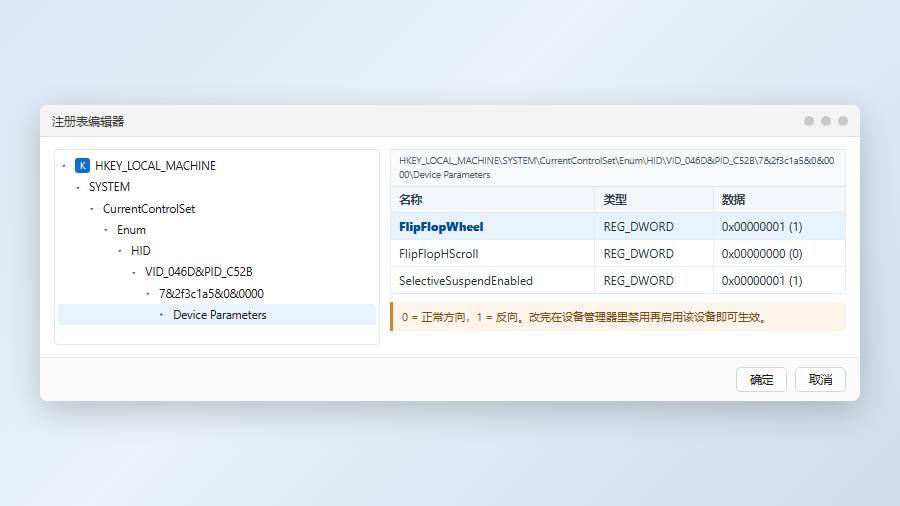The image size is (900, 506).
Task: Click the FlipFlopWheel data 0x00000001 (1)
Action: [x=762, y=227]
